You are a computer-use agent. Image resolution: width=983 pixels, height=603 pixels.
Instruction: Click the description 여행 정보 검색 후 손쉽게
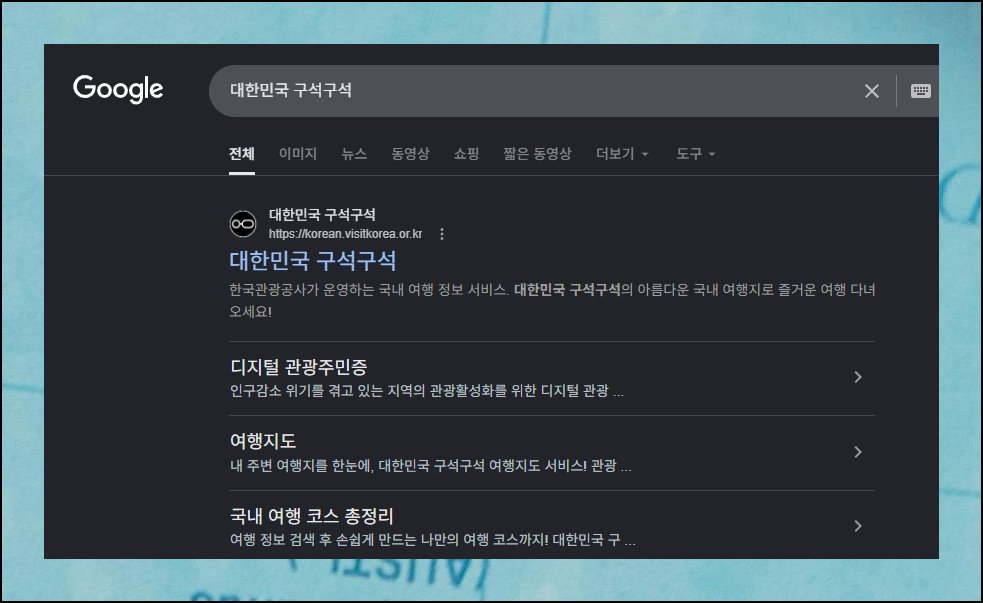(x=433, y=540)
